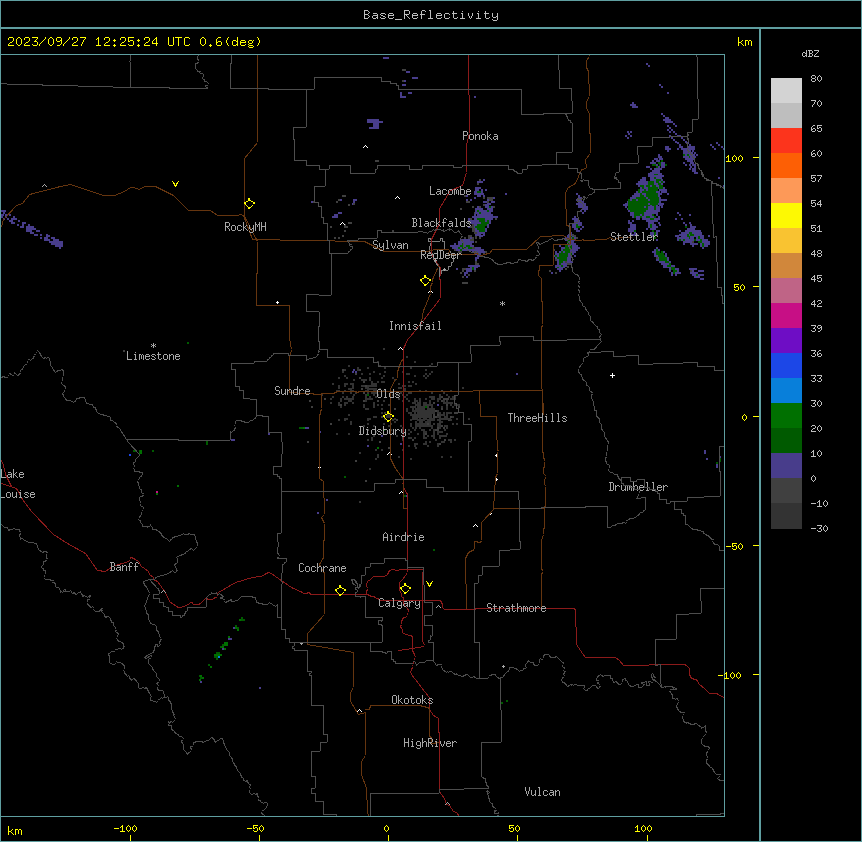Select the pink 42–45 dBZ swatch
The height and width of the screenshot is (842, 862).
(786, 291)
